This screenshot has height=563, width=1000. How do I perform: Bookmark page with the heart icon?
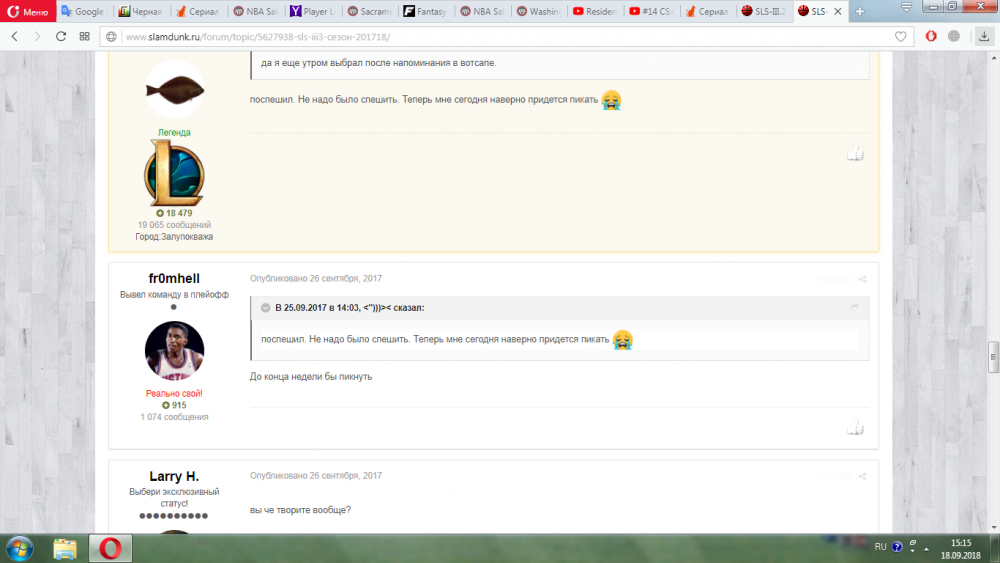click(901, 36)
